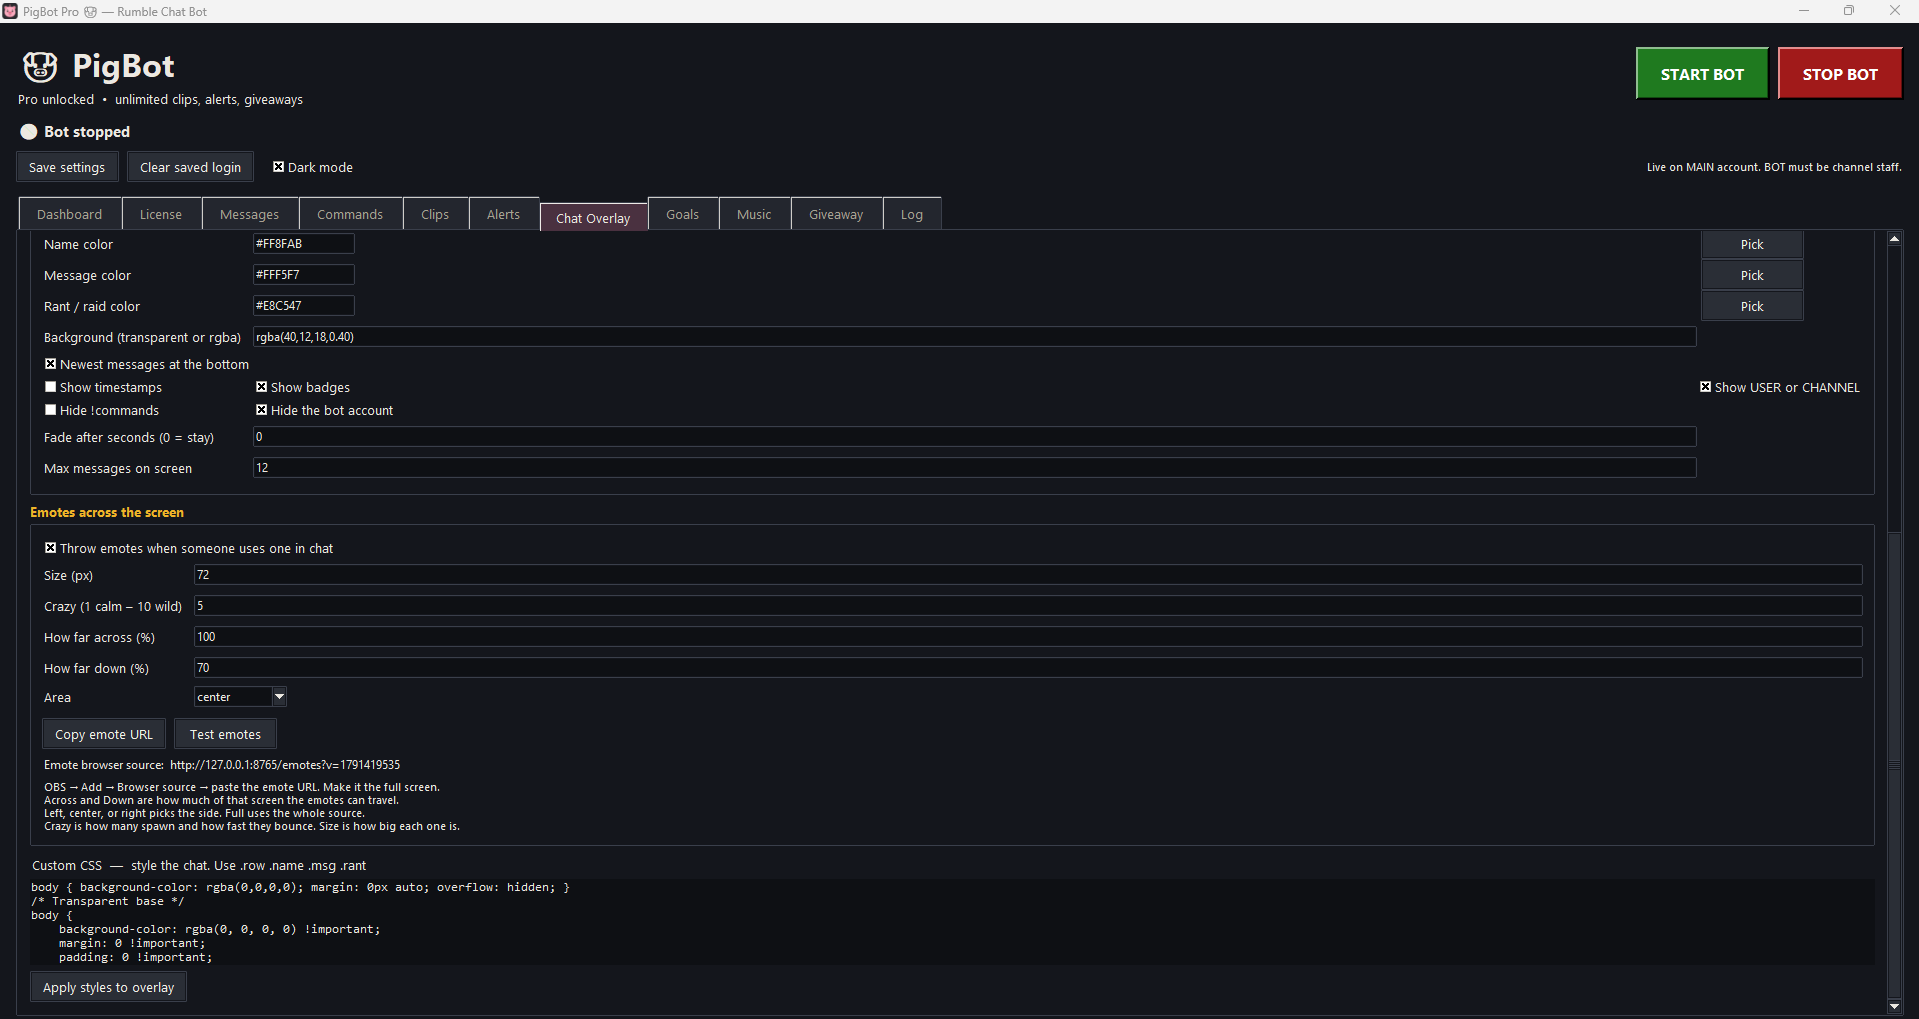
Task: Open the Alerts tab
Action: pyautogui.click(x=503, y=214)
